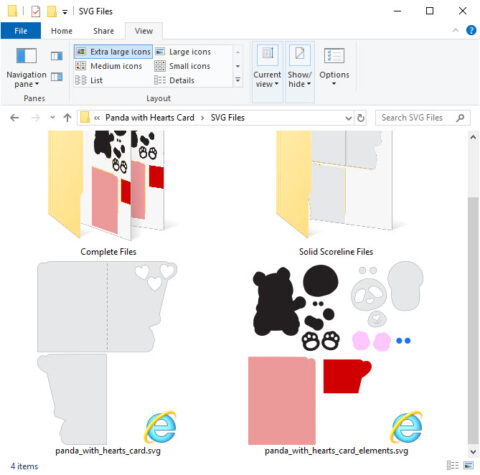
Task: Select Small icons layout
Action: pos(183,66)
